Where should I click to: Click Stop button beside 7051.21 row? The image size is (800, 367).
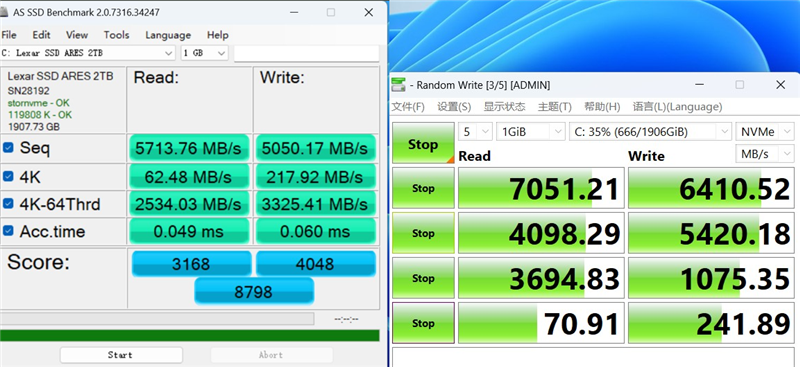tap(423, 188)
